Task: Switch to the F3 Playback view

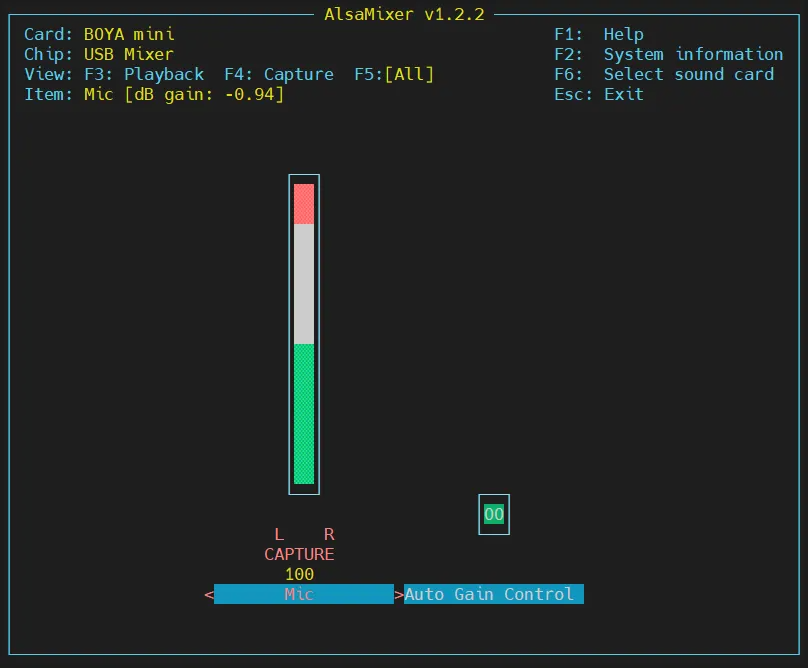Action: coord(144,74)
